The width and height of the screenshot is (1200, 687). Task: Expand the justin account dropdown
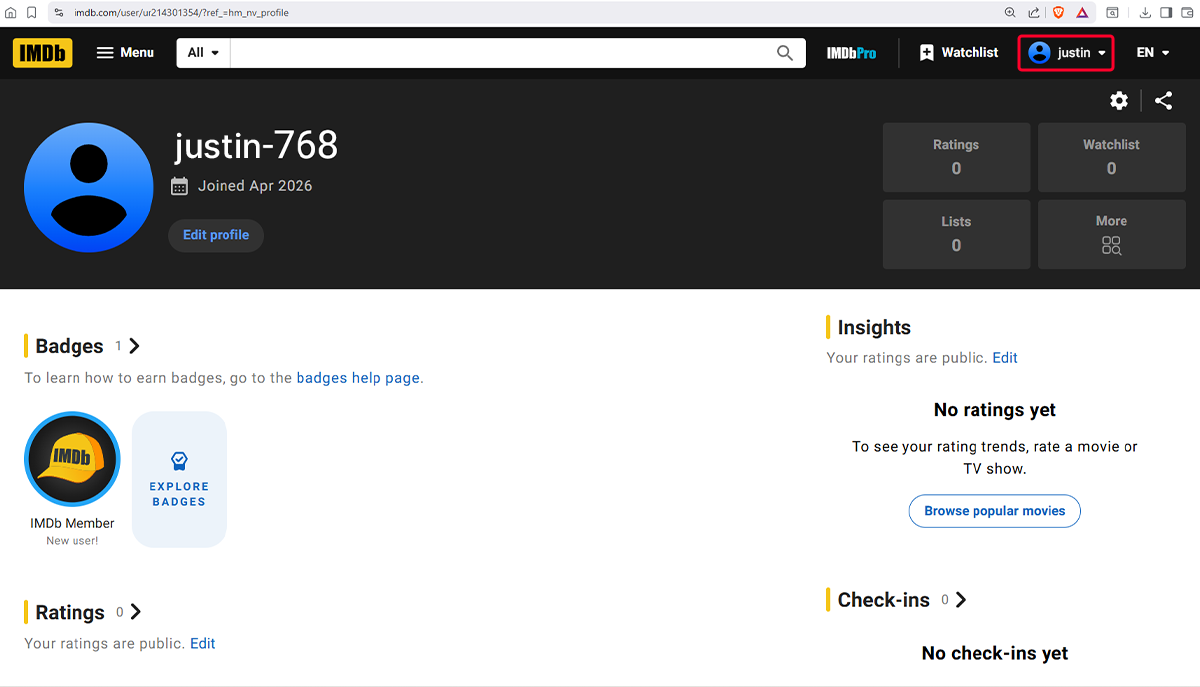click(x=1066, y=53)
